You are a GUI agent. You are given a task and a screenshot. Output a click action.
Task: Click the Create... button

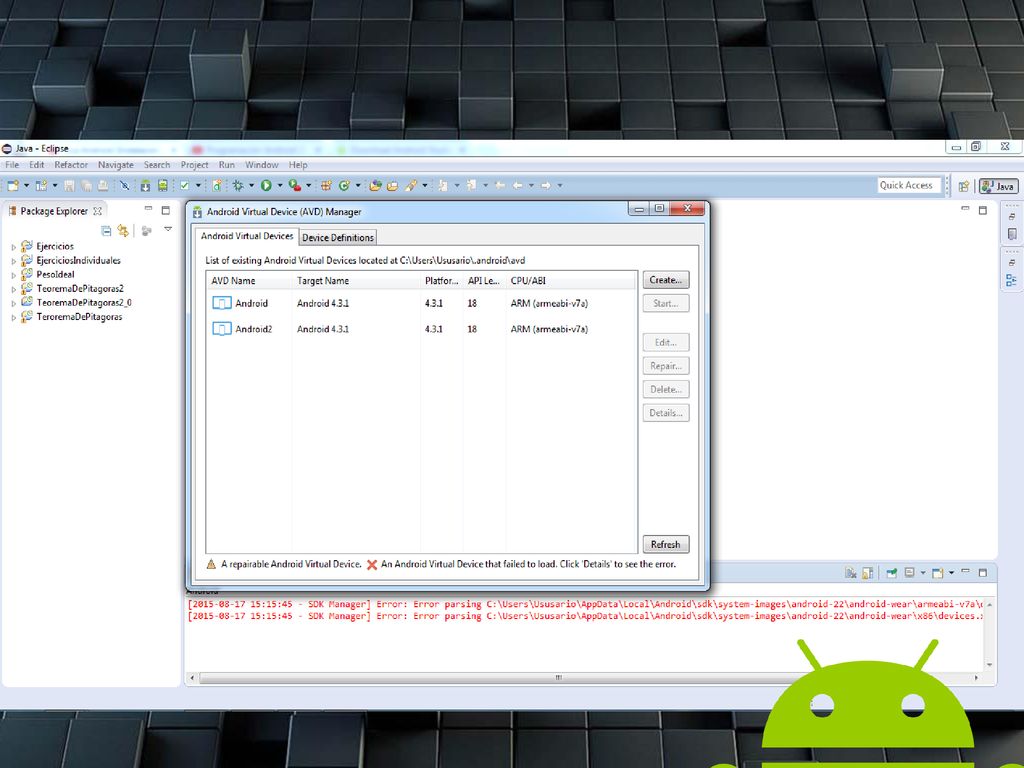665,280
